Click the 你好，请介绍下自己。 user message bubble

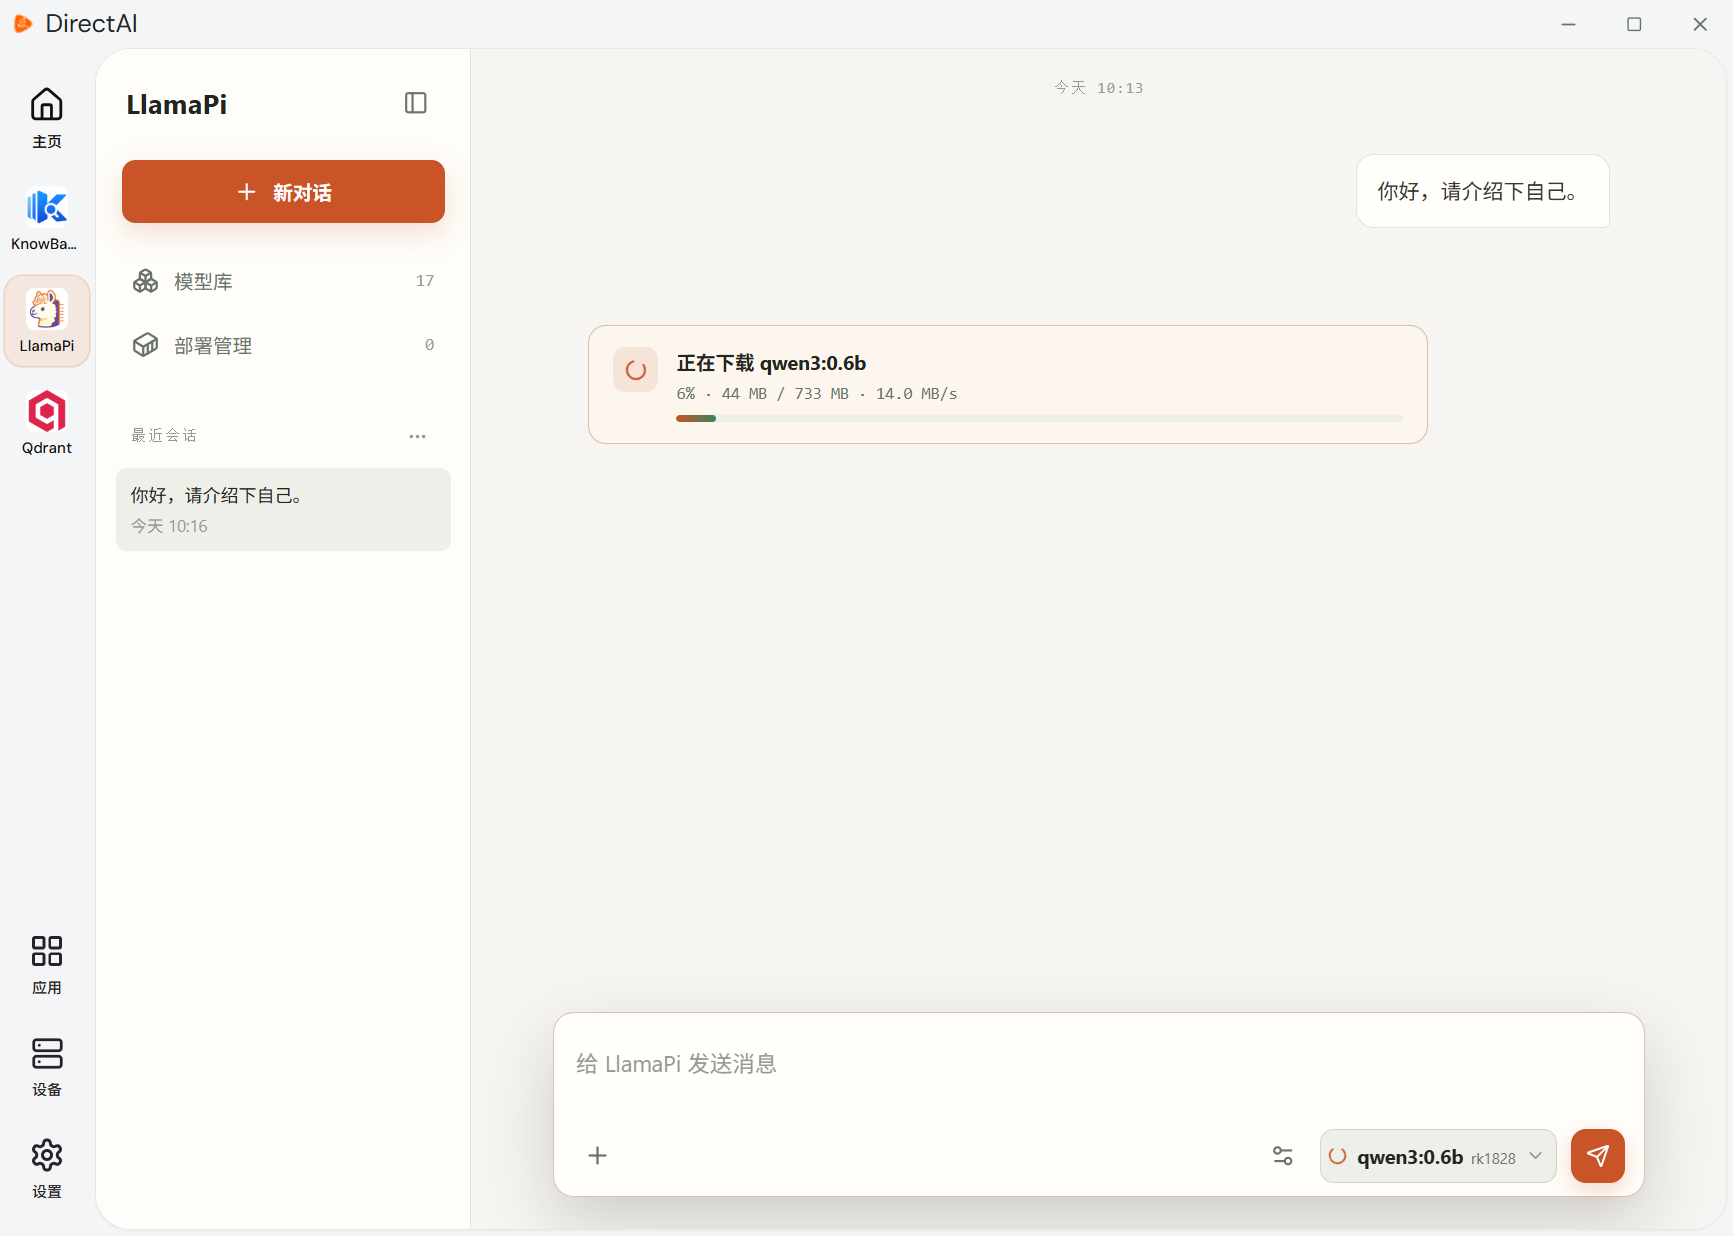pyautogui.click(x=1483, y=191)
